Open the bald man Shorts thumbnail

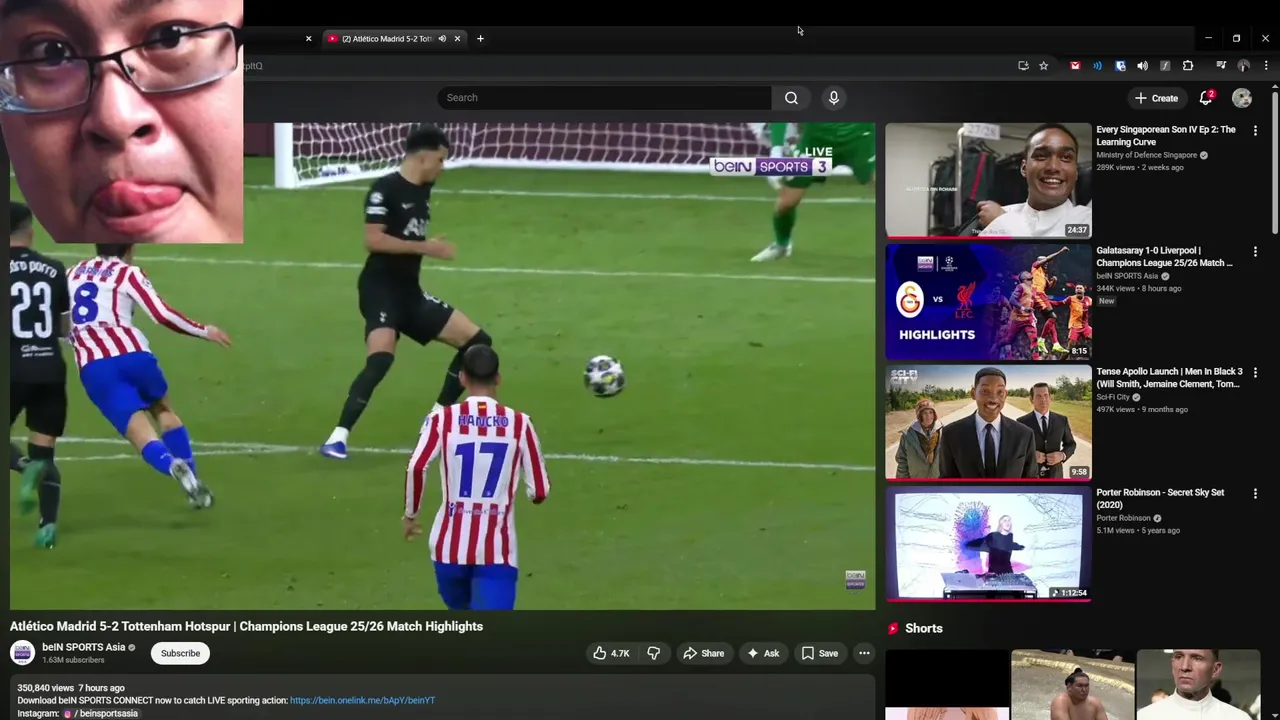tap(1198, 685)
